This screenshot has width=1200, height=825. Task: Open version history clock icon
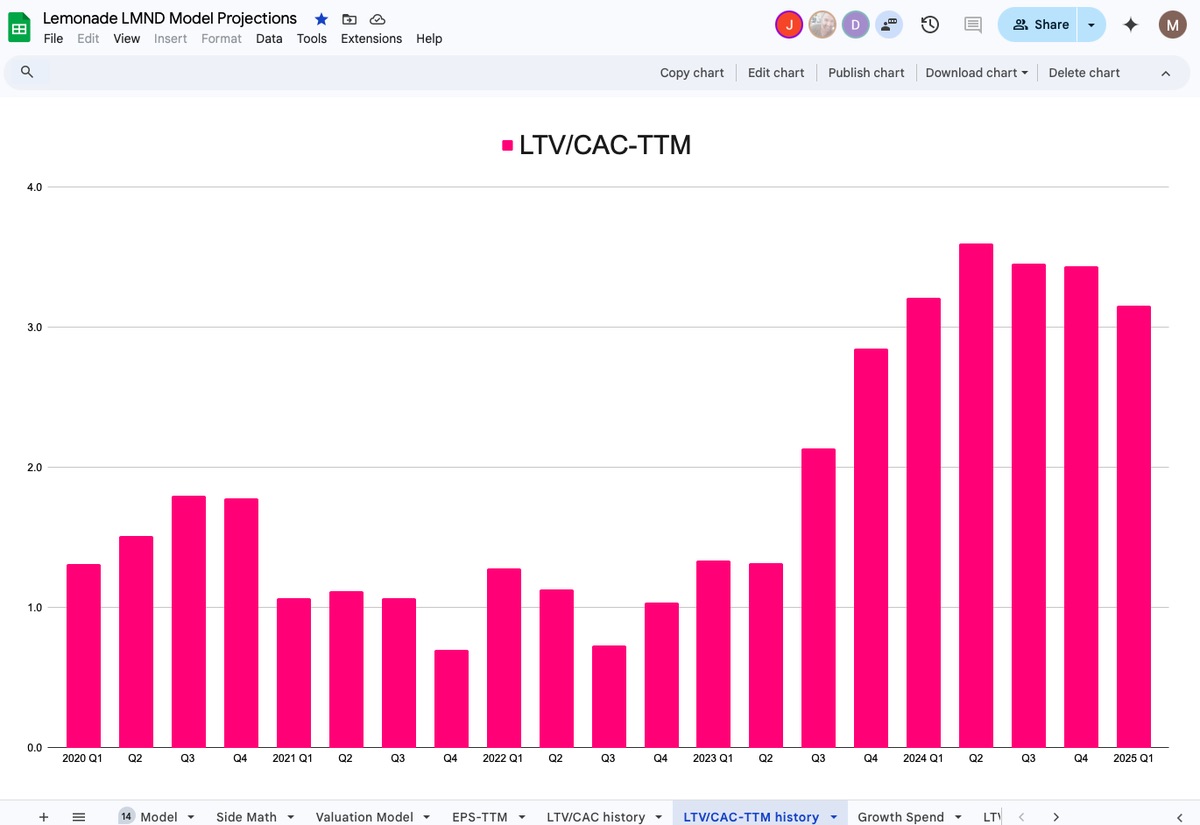[x=930, y=25]
